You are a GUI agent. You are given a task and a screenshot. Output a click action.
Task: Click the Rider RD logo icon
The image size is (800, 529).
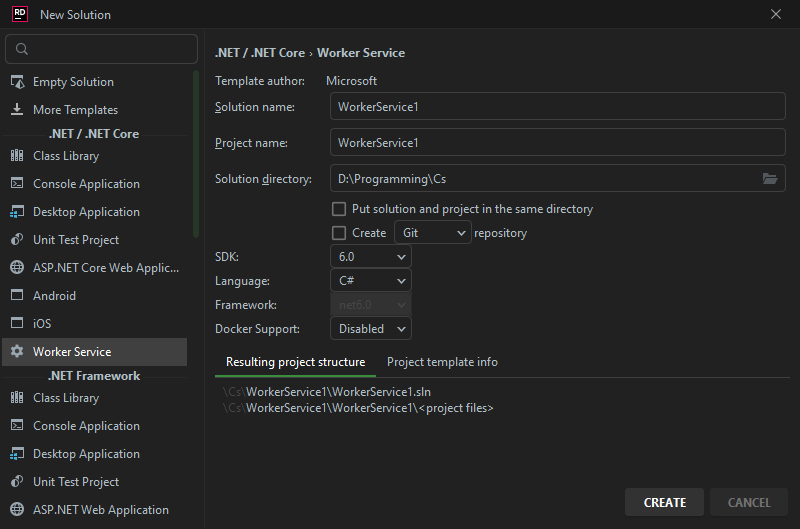point(19,14)
